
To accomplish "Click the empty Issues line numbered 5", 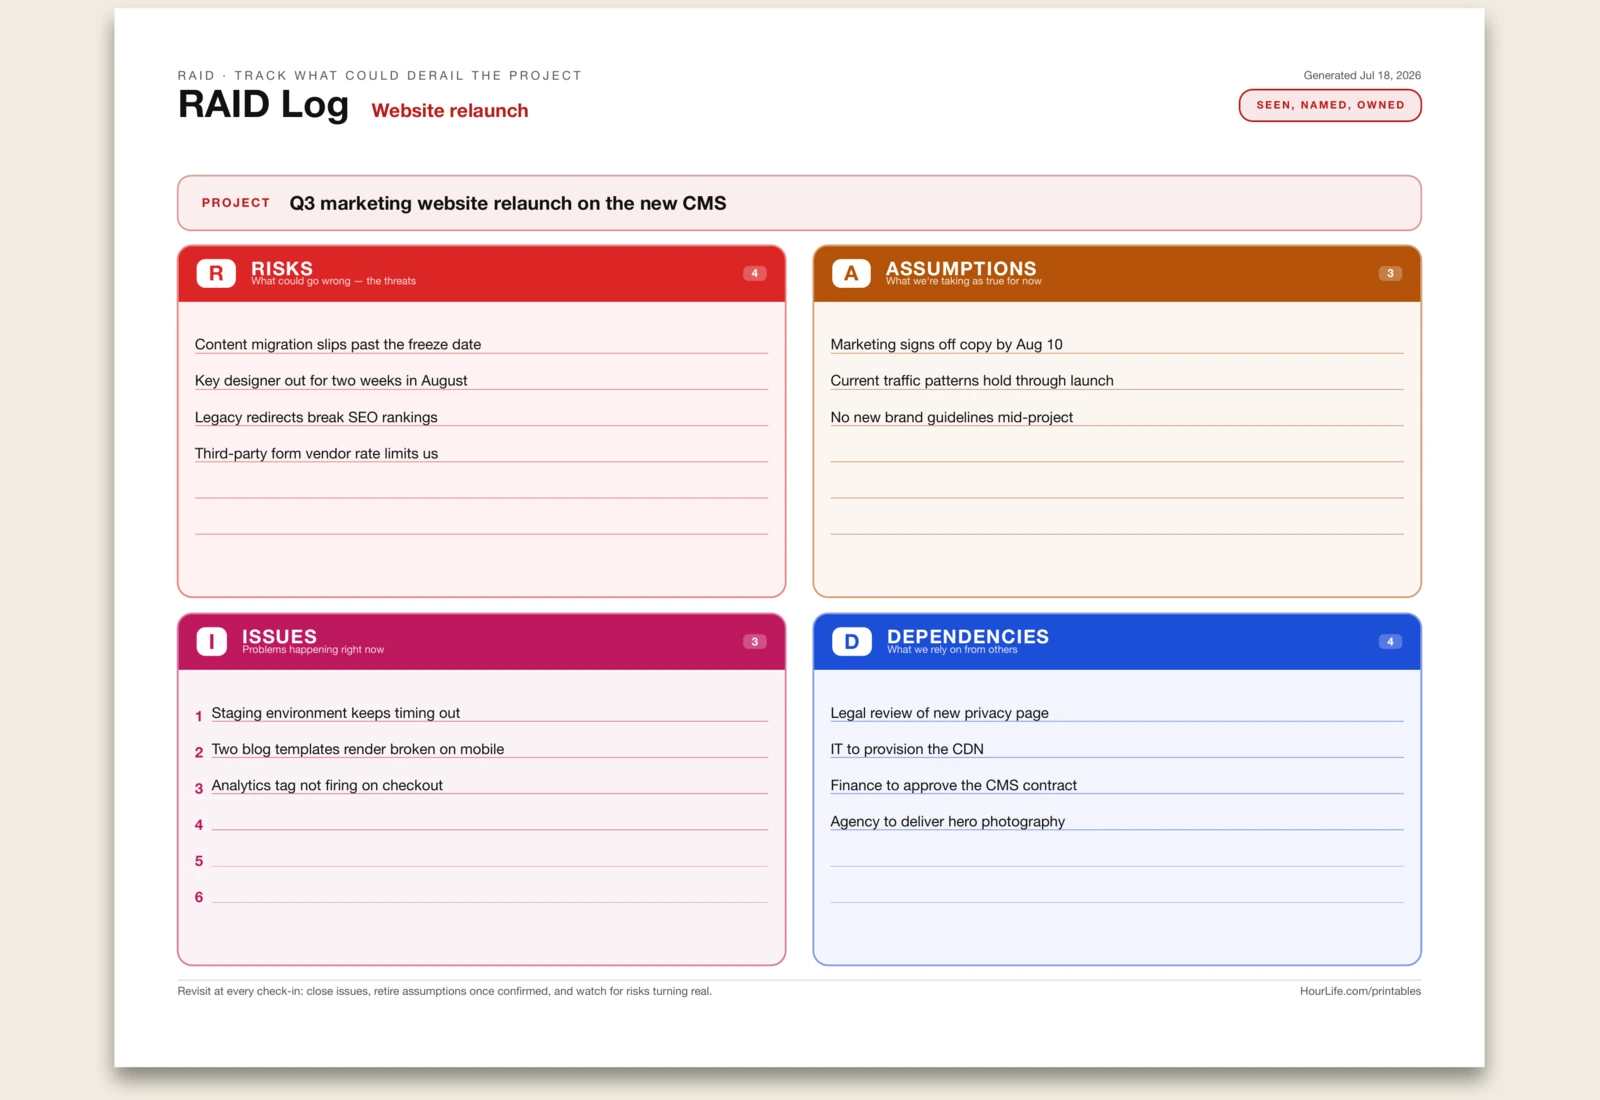I will [481, 858].
